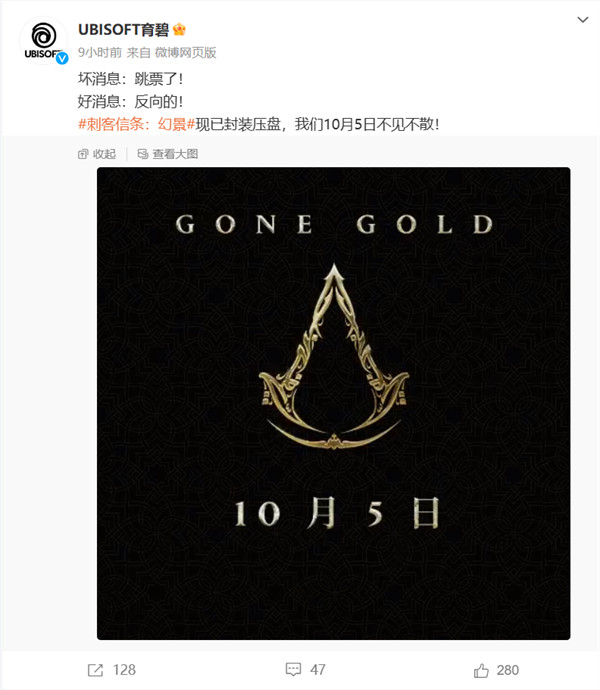Image resolution: width=600 pixels, height=690 pixels.
Task: Click the repost share icon
Action: point(95,670)
